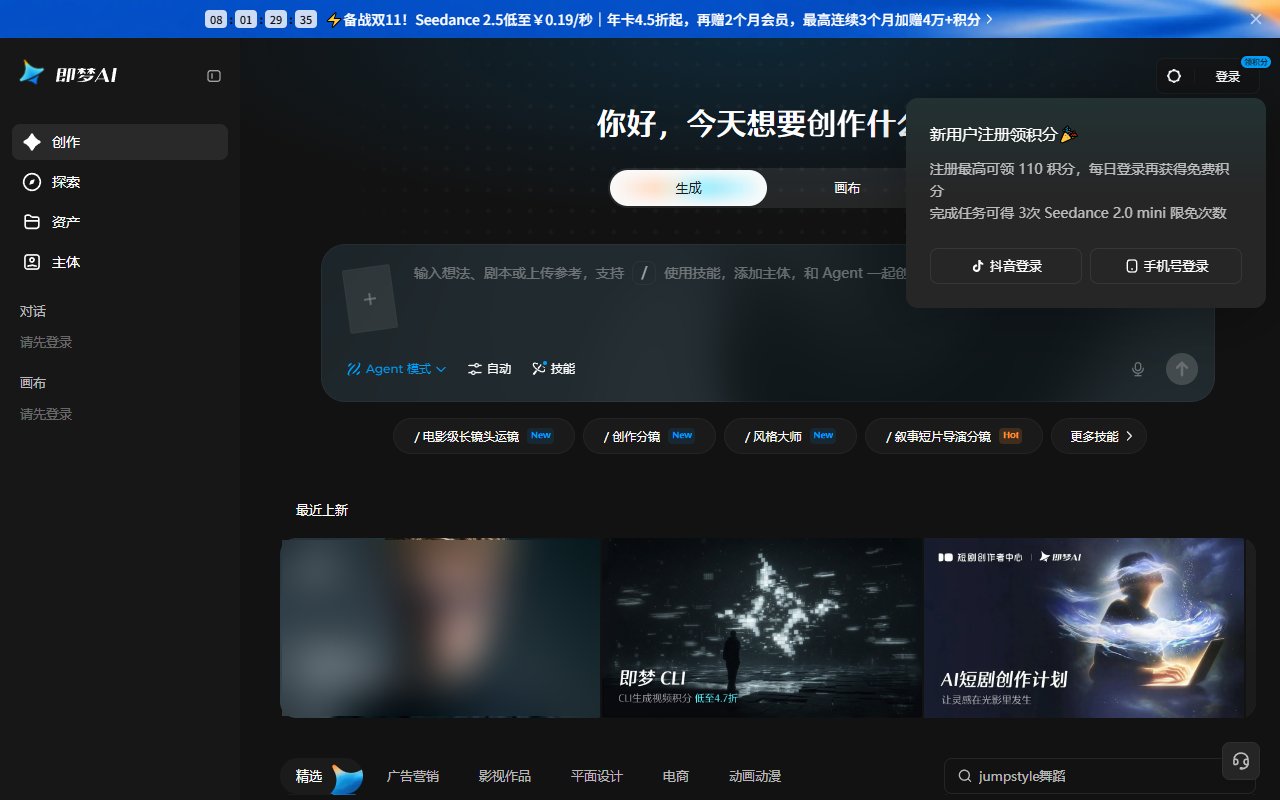Click 请先登录 under 画布
Image resolution: width=1280 pixels, height=800 pixels.
pyautogui.click(x=46, y=414)
